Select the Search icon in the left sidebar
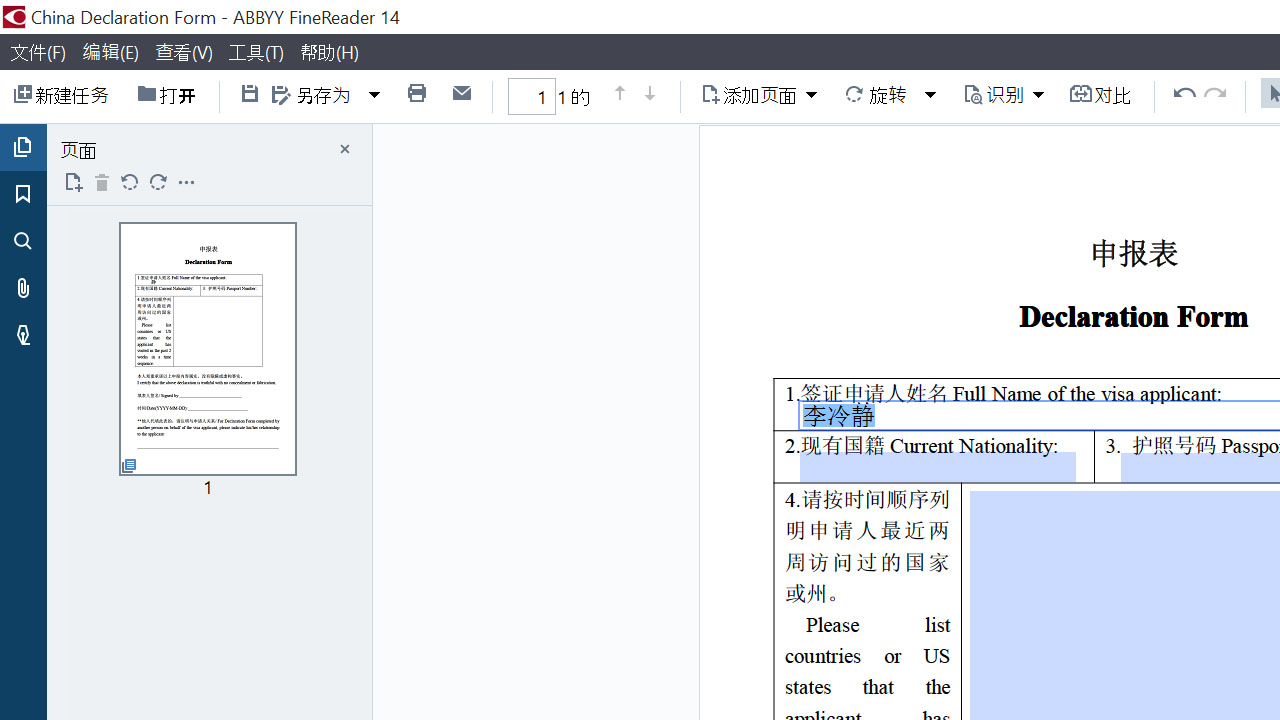The height and width of the screenshot is (720, 1280). 22,240
